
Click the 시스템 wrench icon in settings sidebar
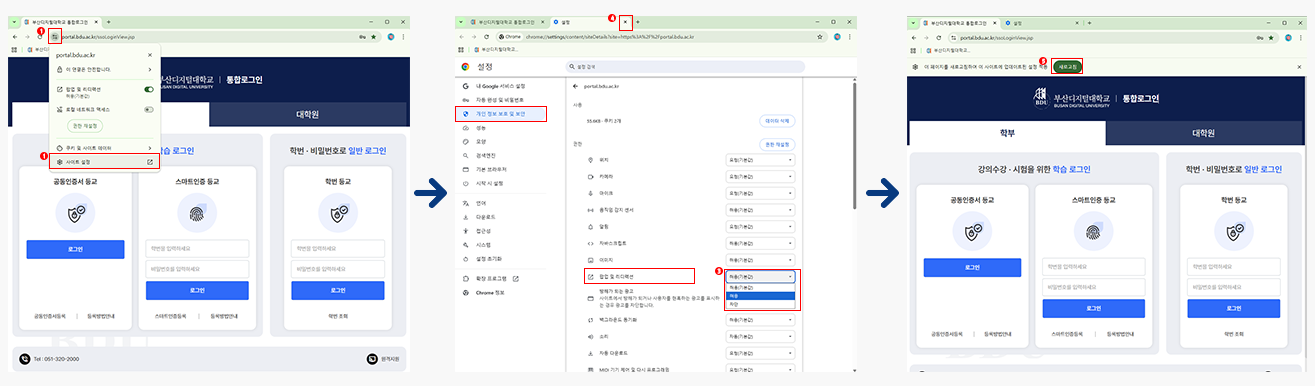(466, 244)
